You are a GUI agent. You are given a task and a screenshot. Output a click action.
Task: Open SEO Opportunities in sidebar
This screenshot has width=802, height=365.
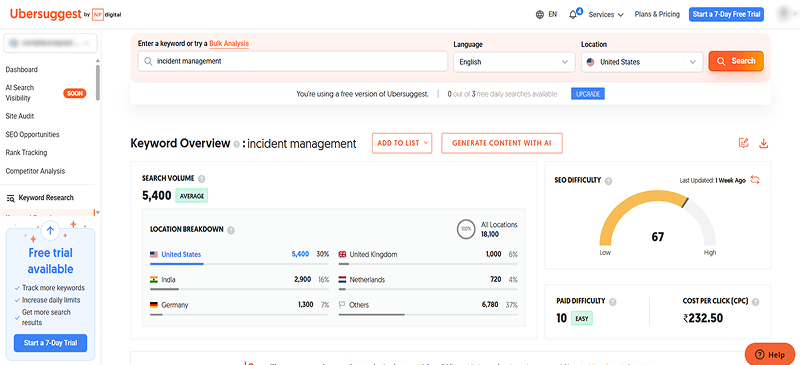tap(32, 134)
